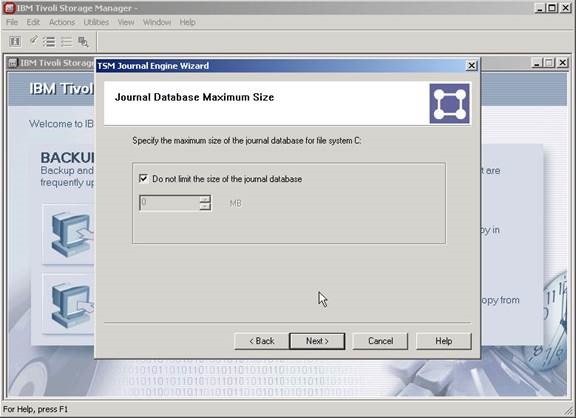The image size is (576, 418).
Task: Open the View menu
Action: click(x=126, y=22)
